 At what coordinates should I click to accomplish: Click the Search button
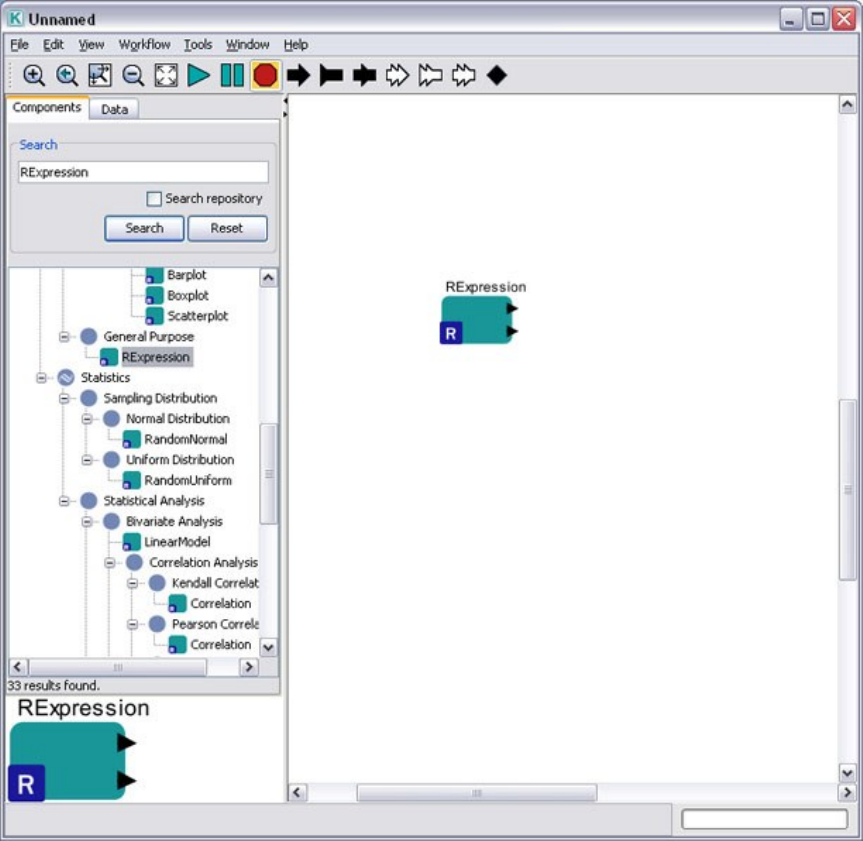[144, 228]
